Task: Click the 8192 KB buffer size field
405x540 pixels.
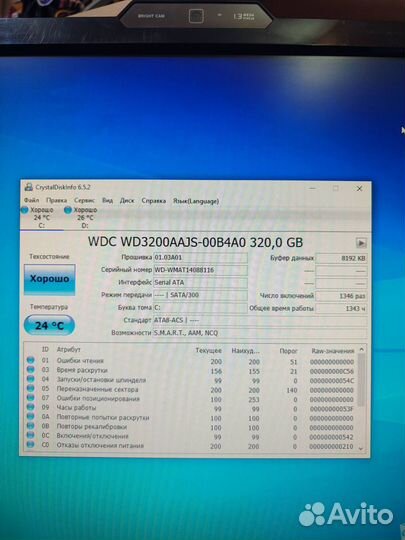Action: [x=341, y=258]
